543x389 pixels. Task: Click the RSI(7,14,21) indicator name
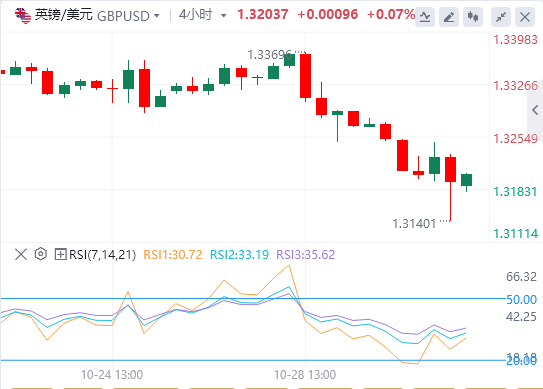(x=103, y=255)
